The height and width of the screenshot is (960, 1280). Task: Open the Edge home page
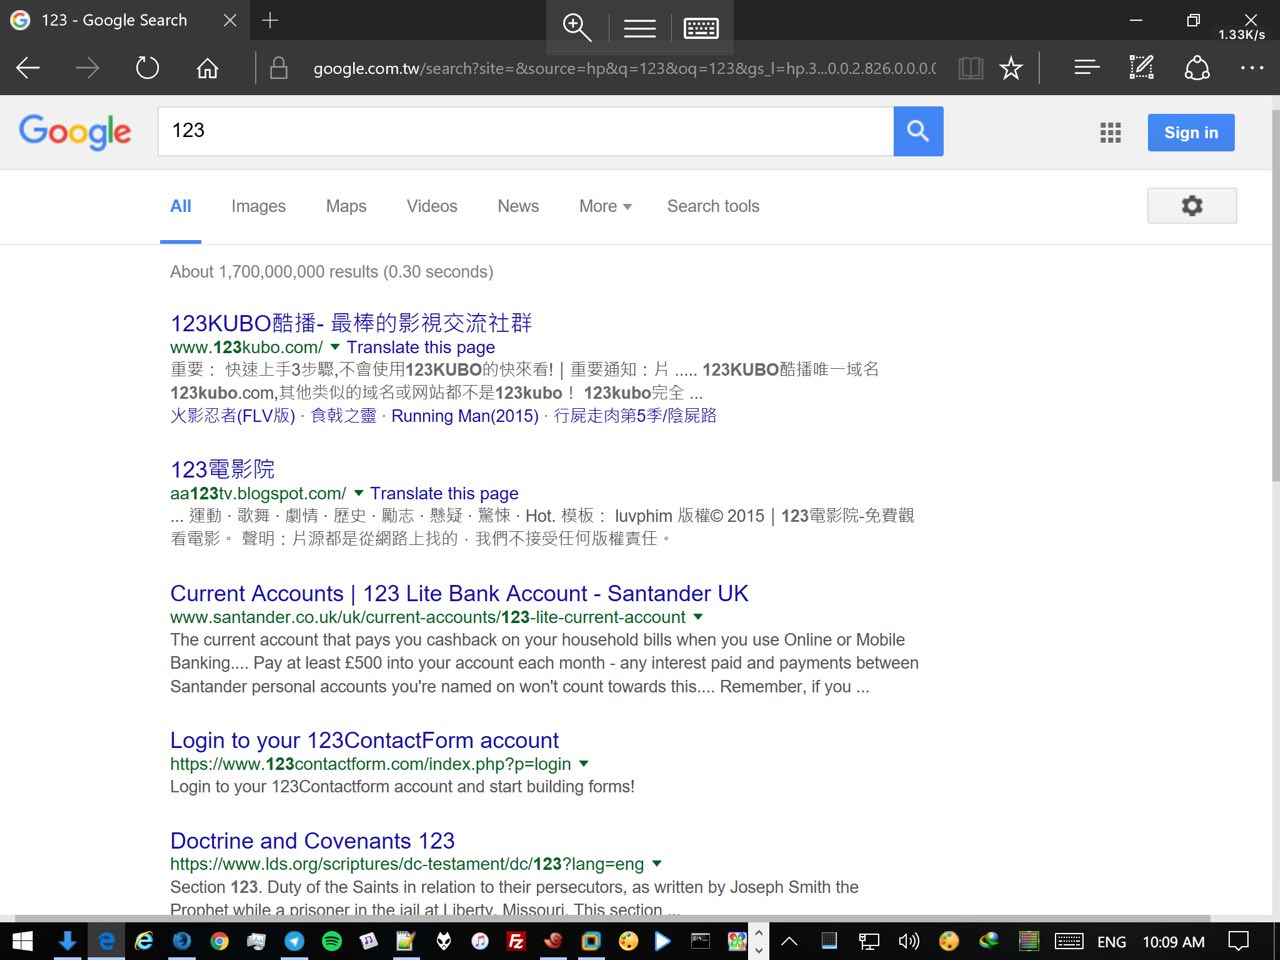[x=207, y=68]
